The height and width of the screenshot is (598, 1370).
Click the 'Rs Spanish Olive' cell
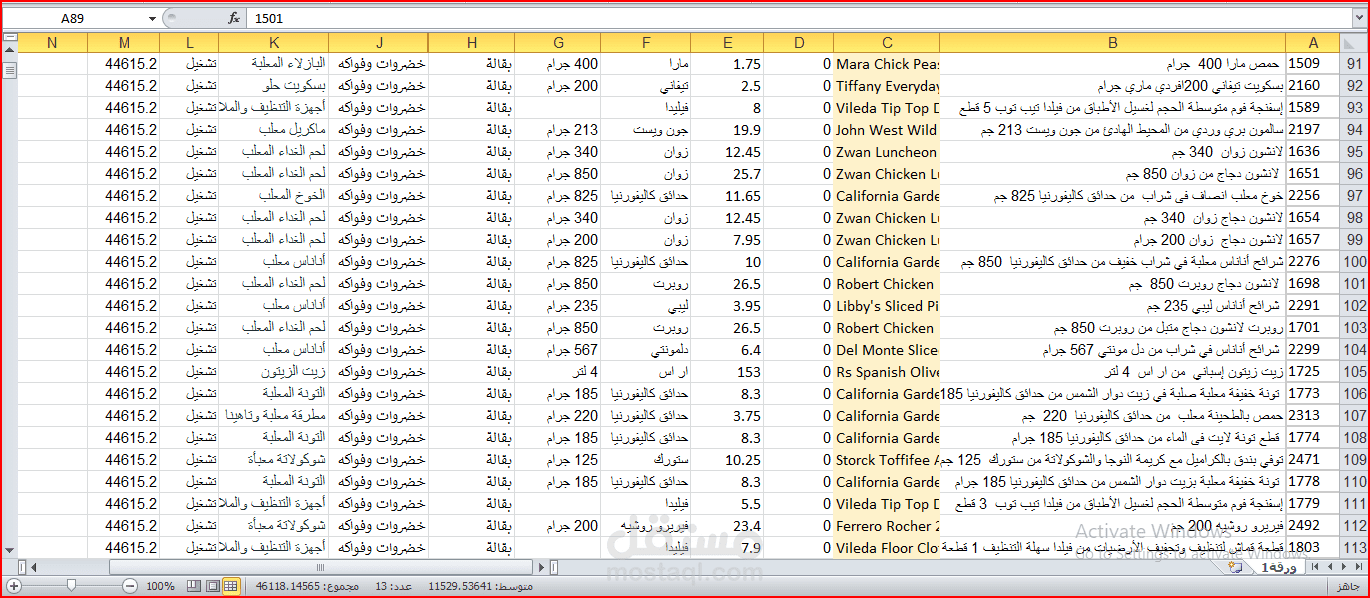tap(886, 372)
